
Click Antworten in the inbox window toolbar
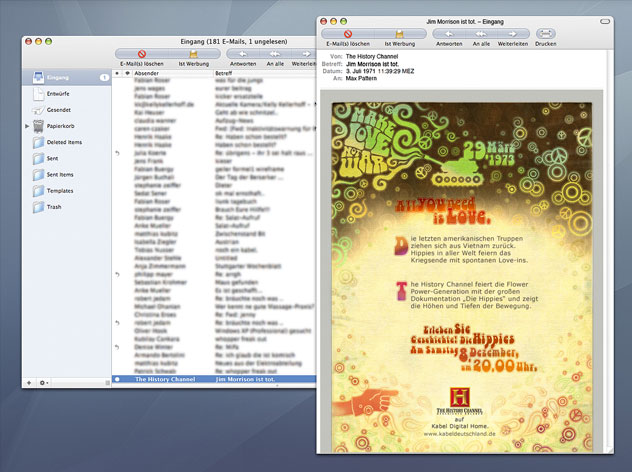click(243, 54)
